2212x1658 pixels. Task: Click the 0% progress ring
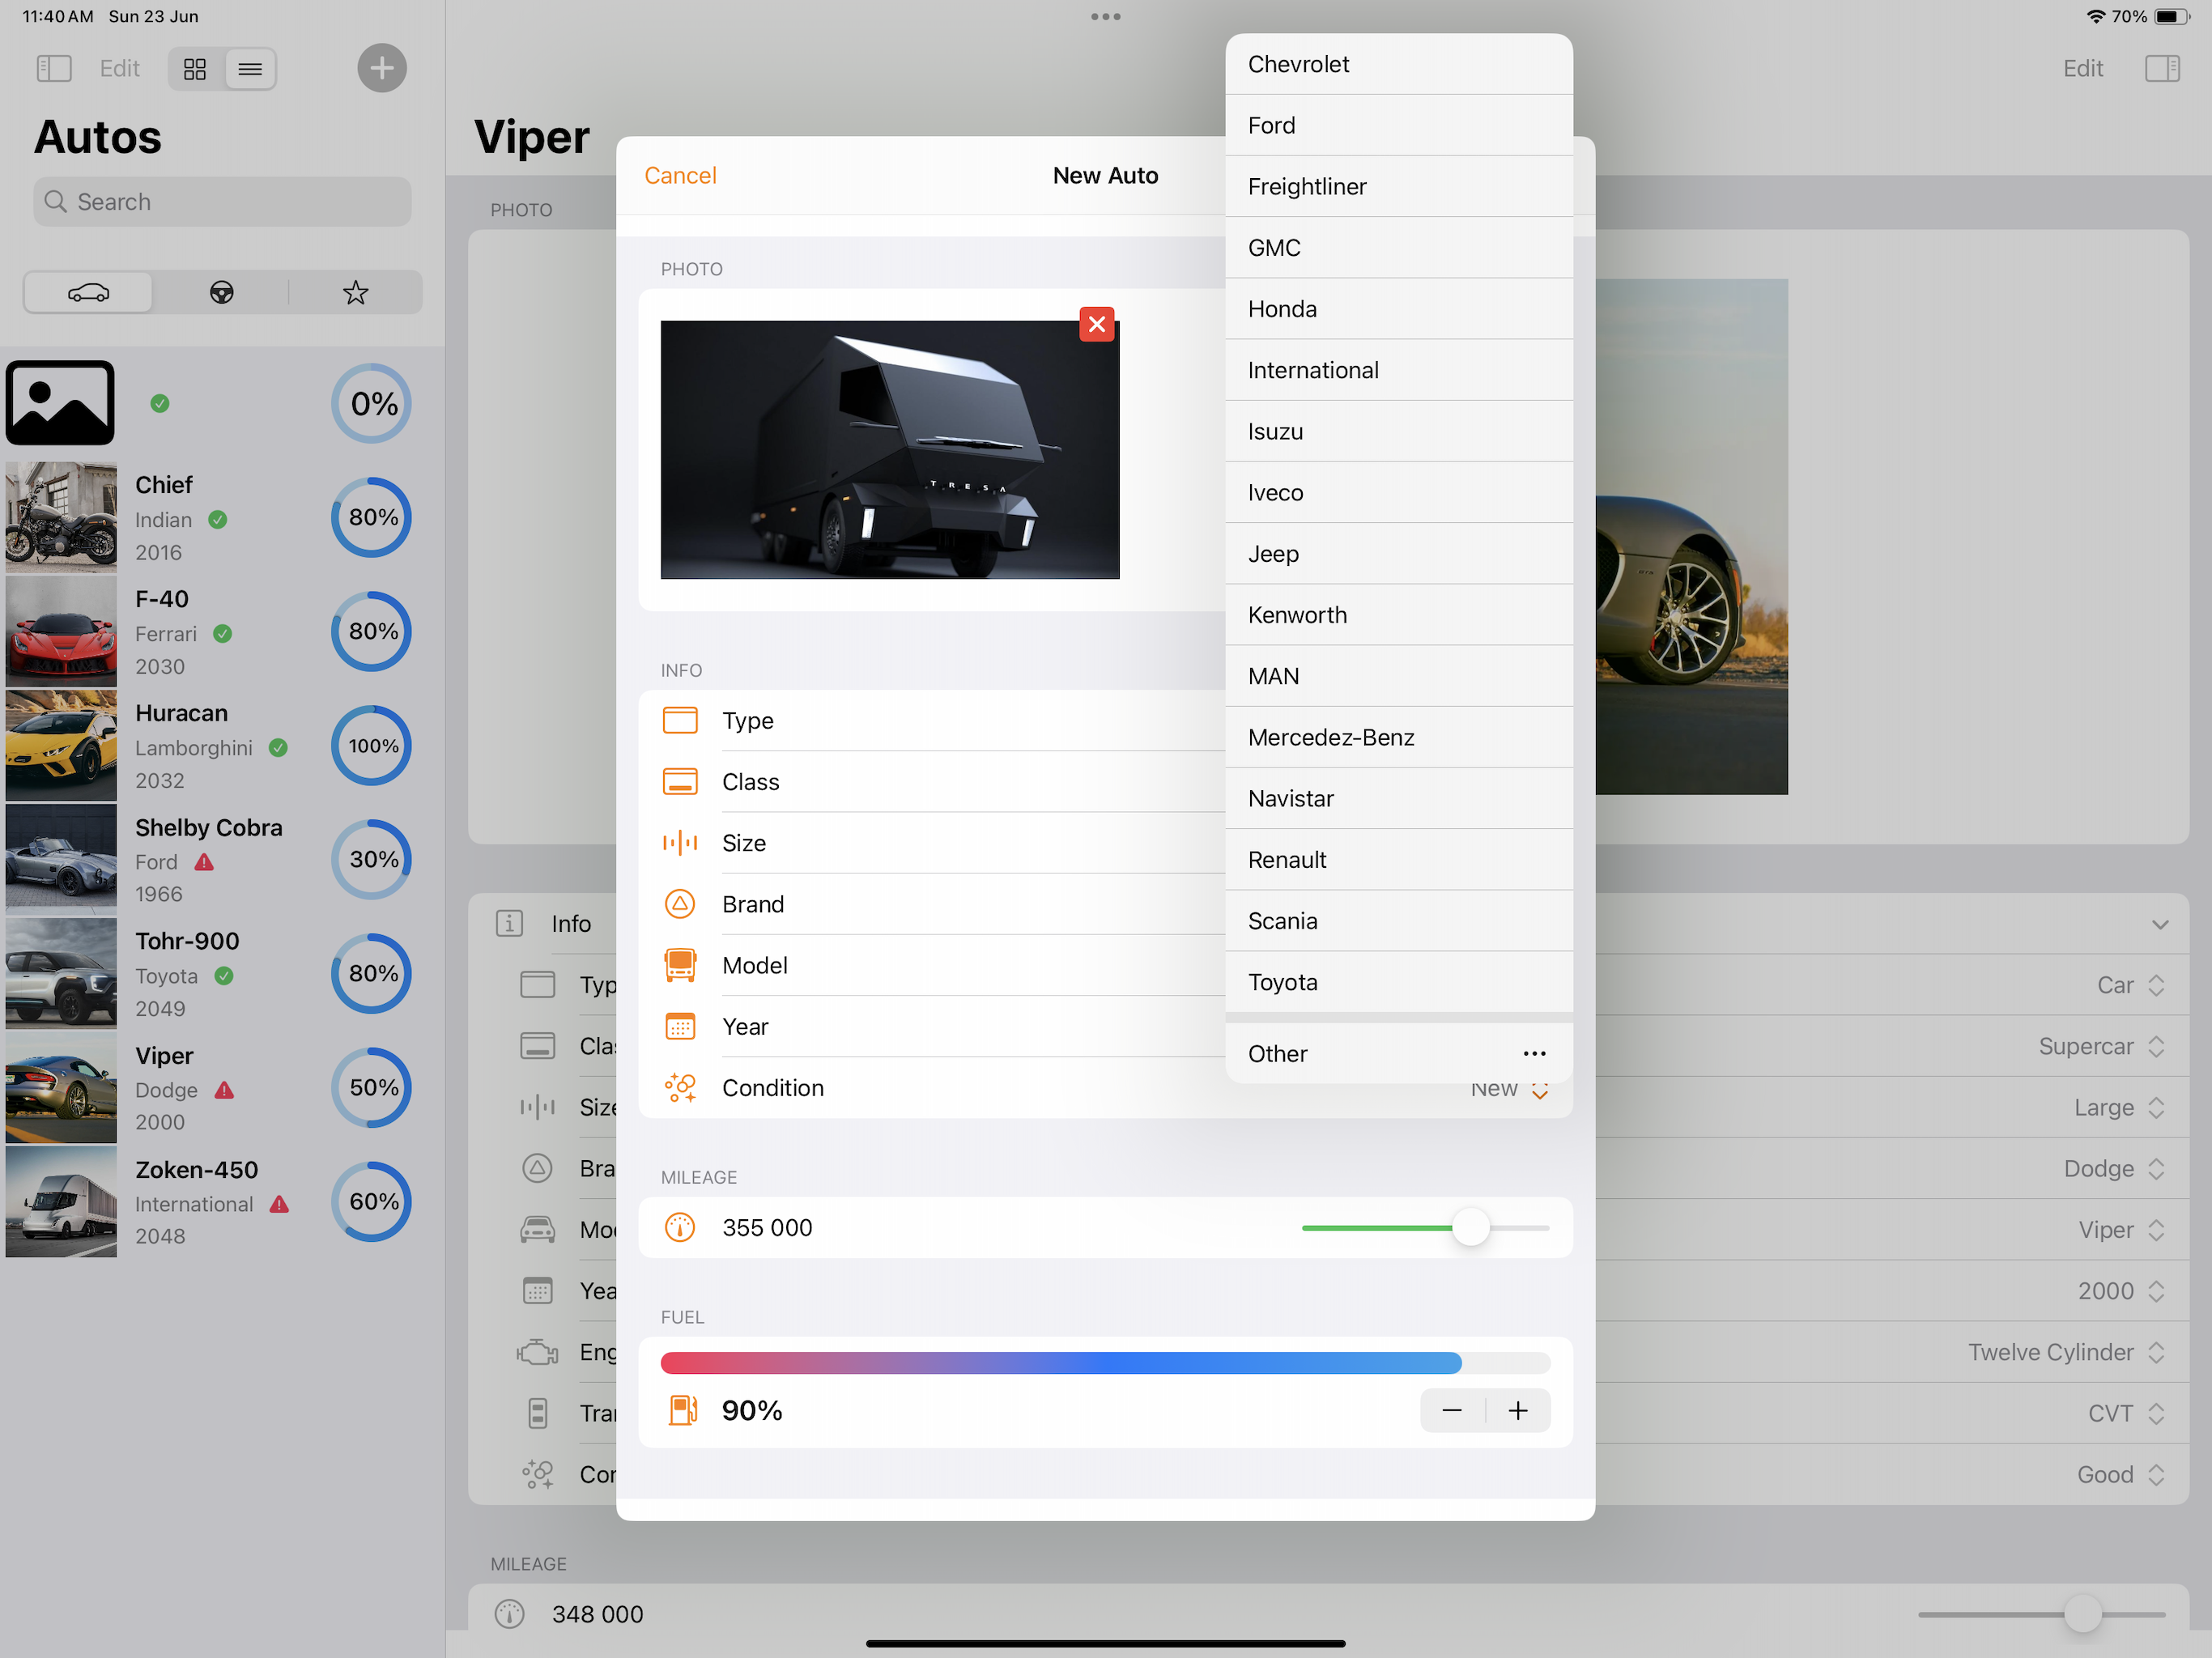point(372,403)
